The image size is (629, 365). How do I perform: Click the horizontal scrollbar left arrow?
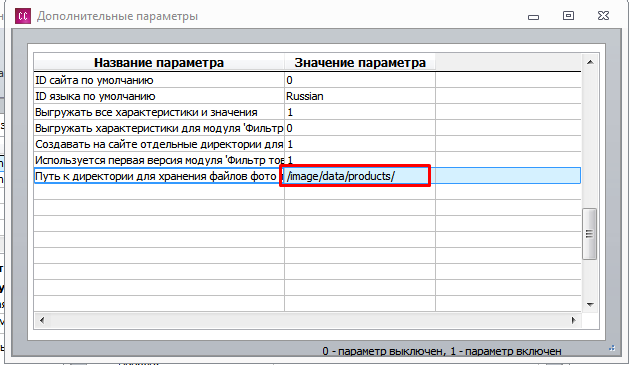42,320
